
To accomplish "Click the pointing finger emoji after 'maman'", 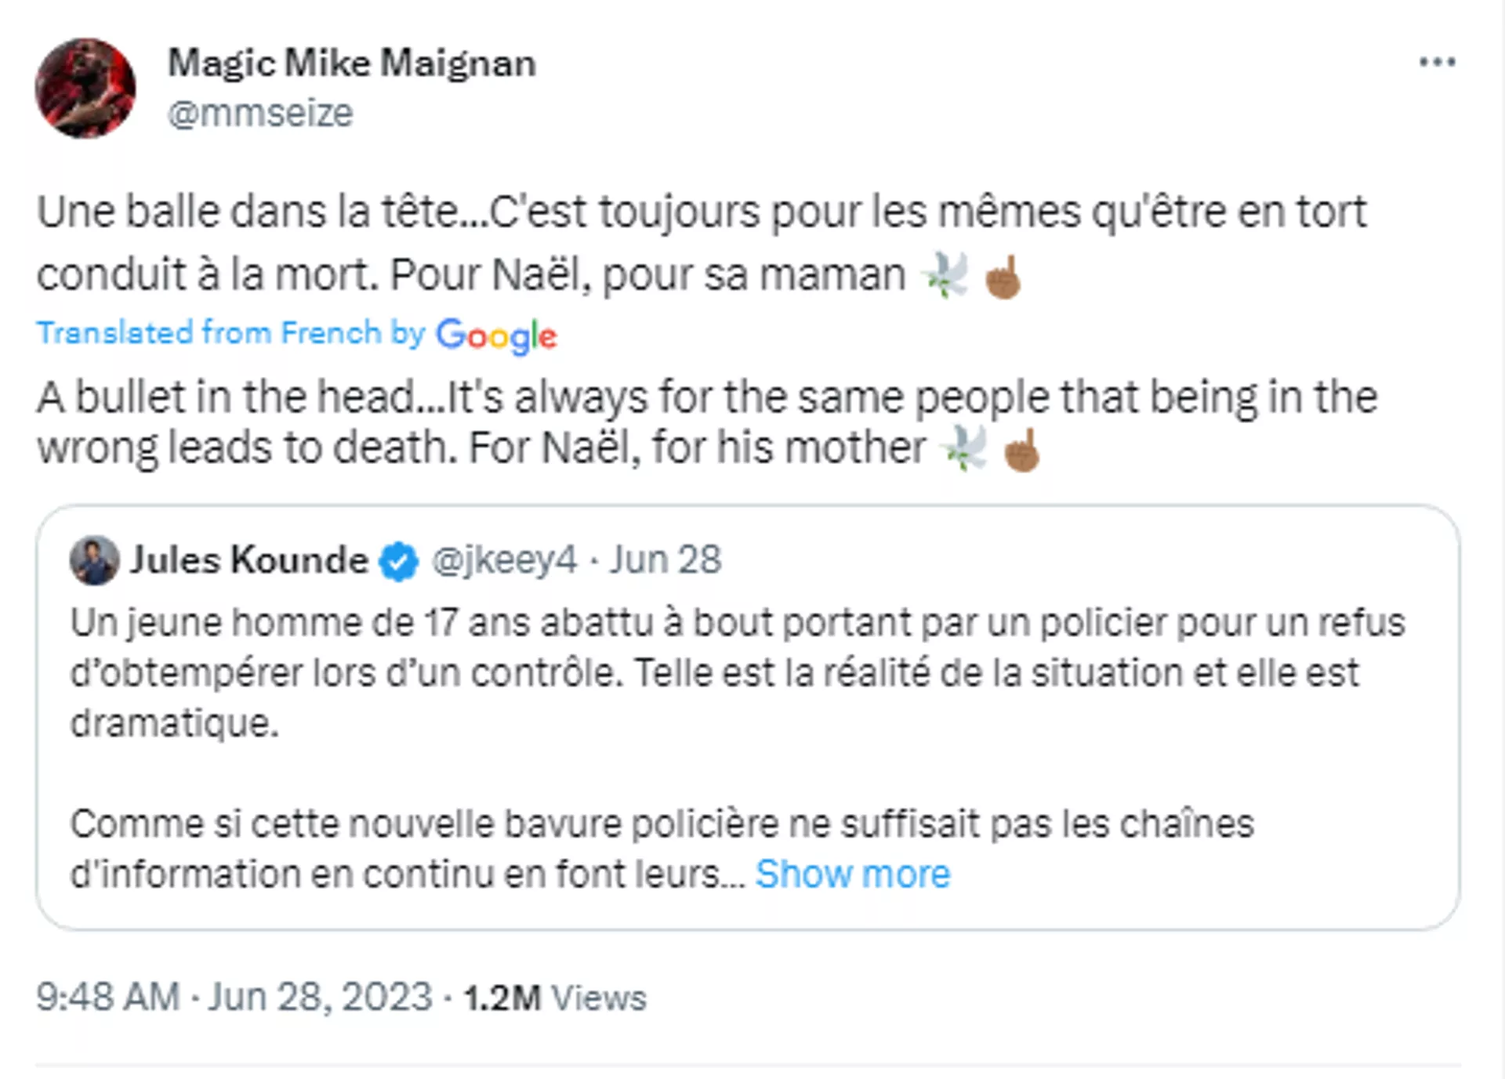I will [x=1003, y=277].
